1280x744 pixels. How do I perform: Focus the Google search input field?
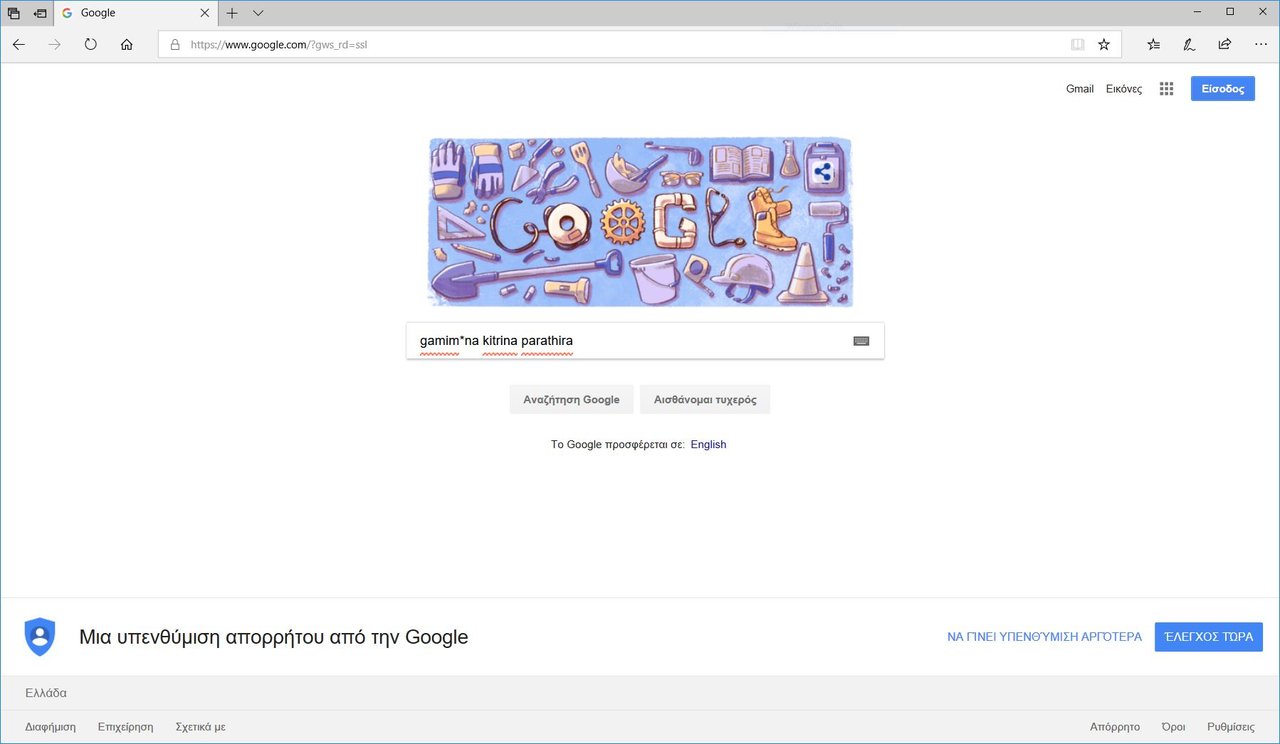(x=630, y=341)
